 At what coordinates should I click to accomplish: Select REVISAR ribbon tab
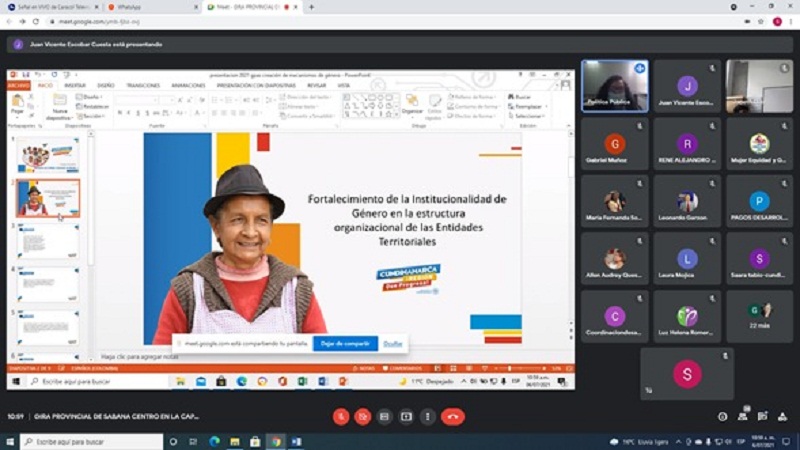[x=317, y=85]
